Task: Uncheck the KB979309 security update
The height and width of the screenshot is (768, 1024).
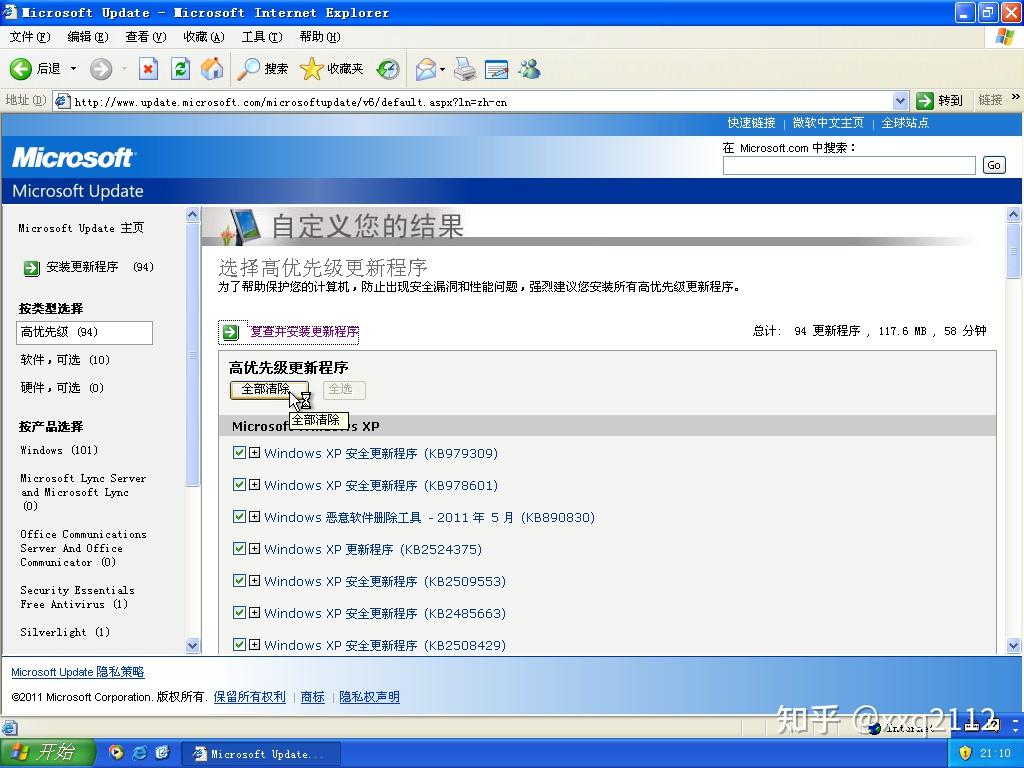Action: [240, 453]
